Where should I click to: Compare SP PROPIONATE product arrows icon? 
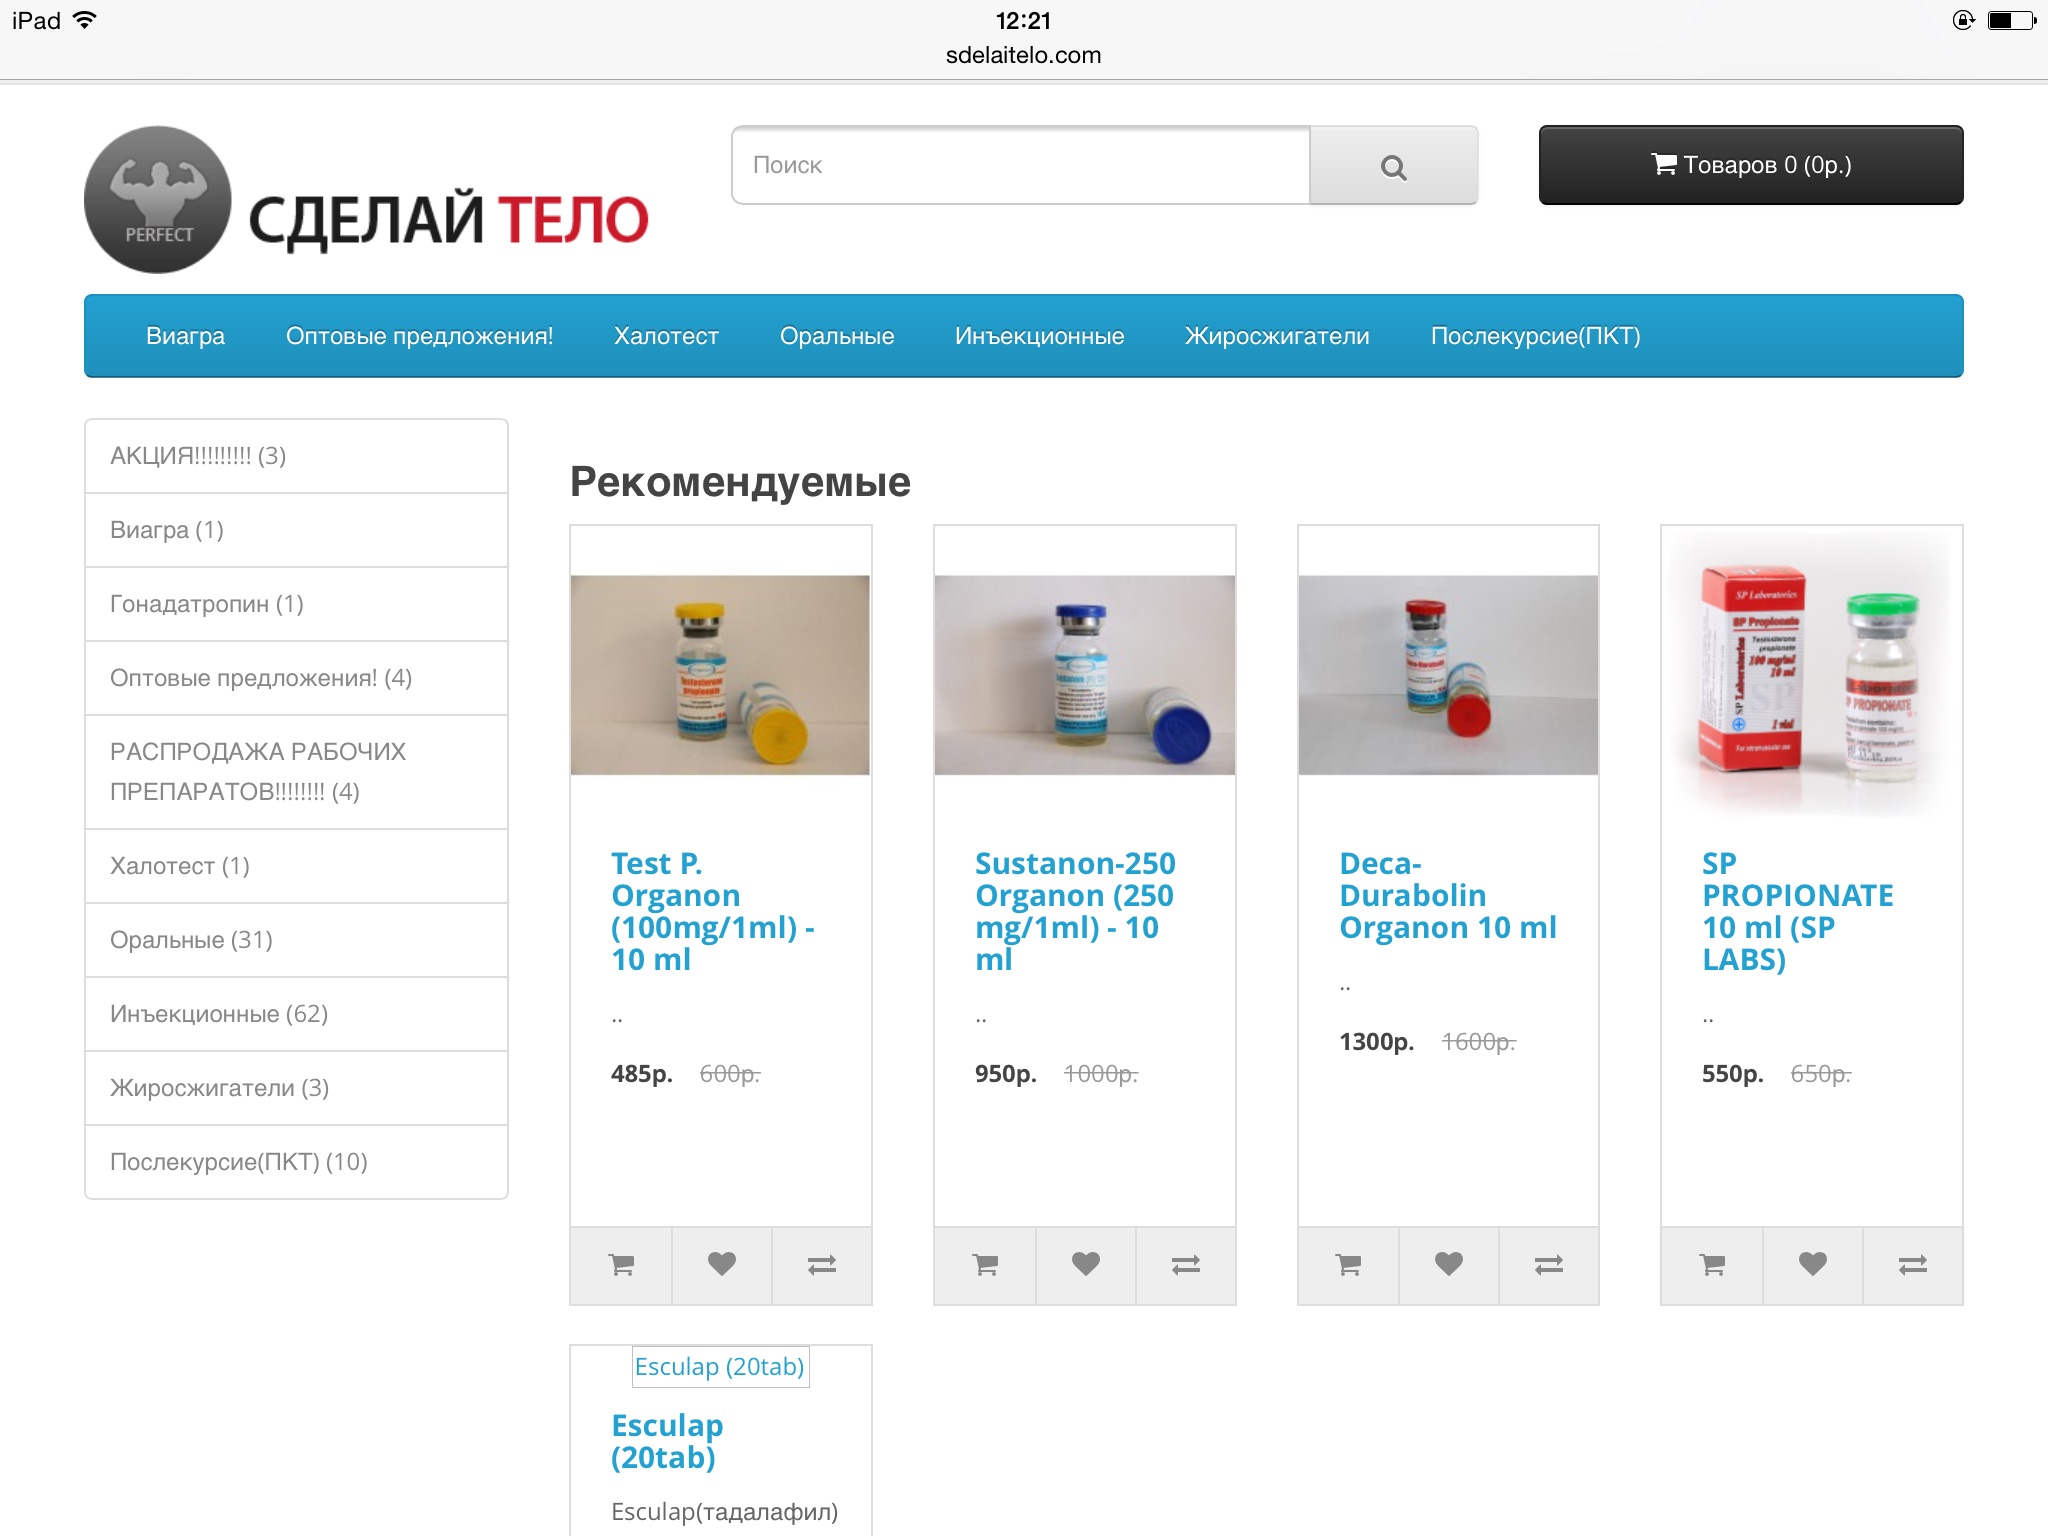1912,1265
